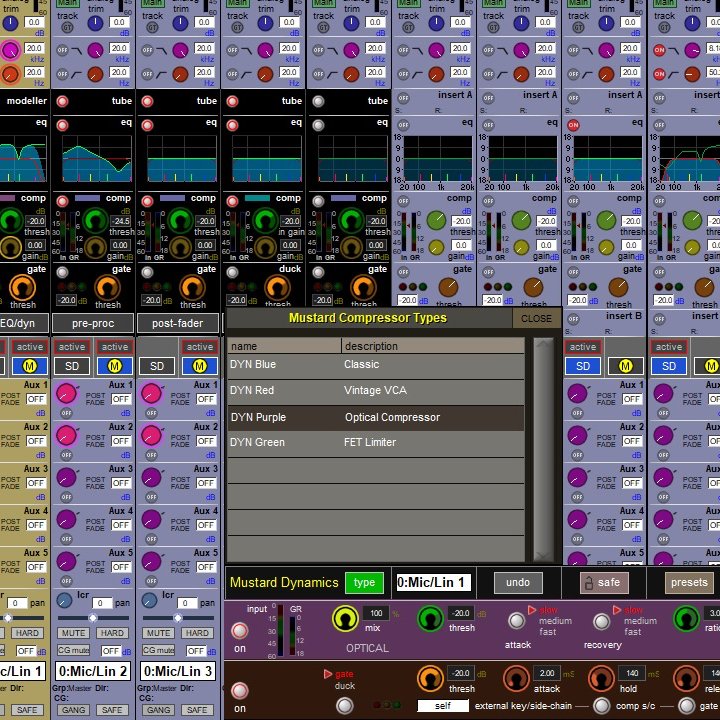Screen dimensions: 720x720
Task: Click the teal compressor type swatch above duck channel
Action: [257, 198]
